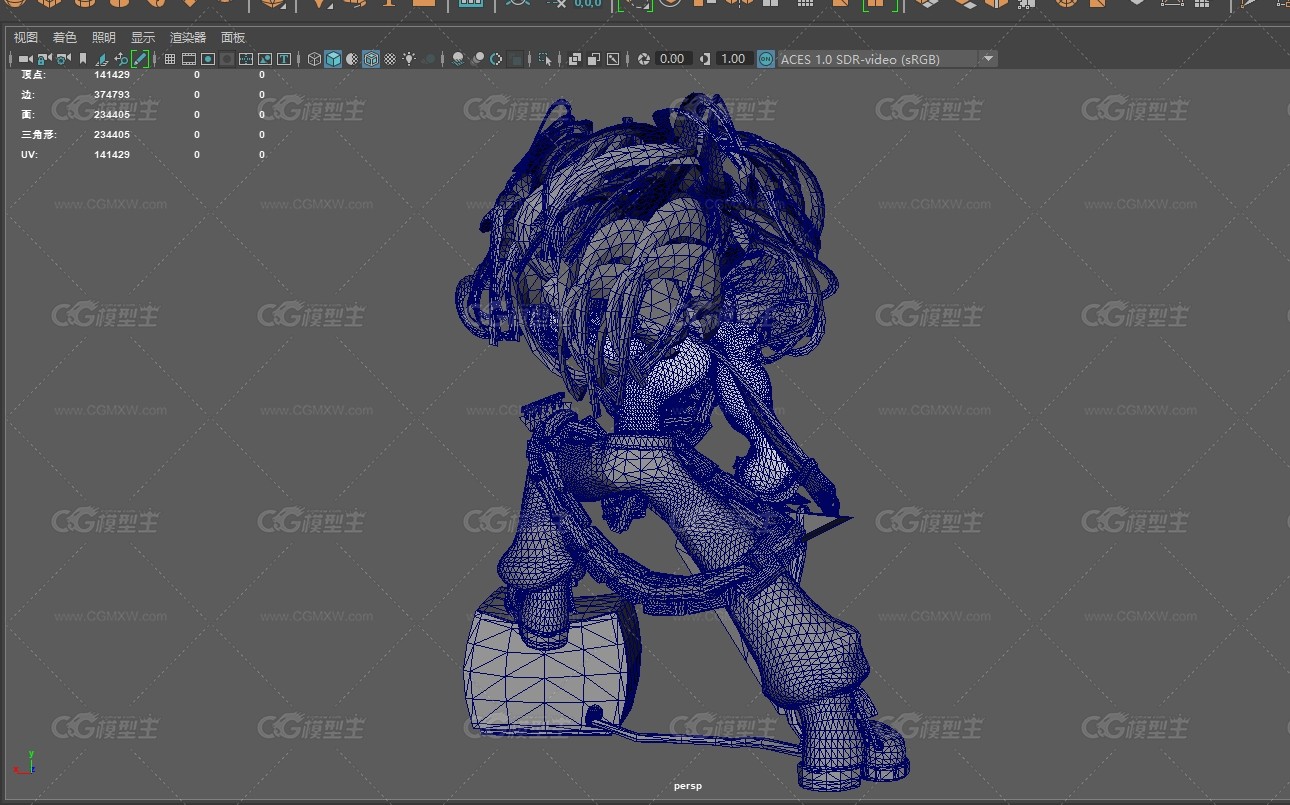
Task: Toggle the Film Gate icon
Action: [x=188, y=59]
